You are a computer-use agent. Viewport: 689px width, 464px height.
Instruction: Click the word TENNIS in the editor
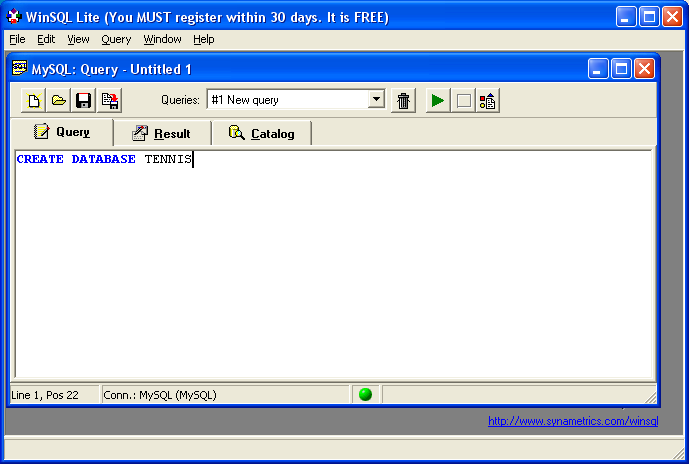tap(168, 159)
